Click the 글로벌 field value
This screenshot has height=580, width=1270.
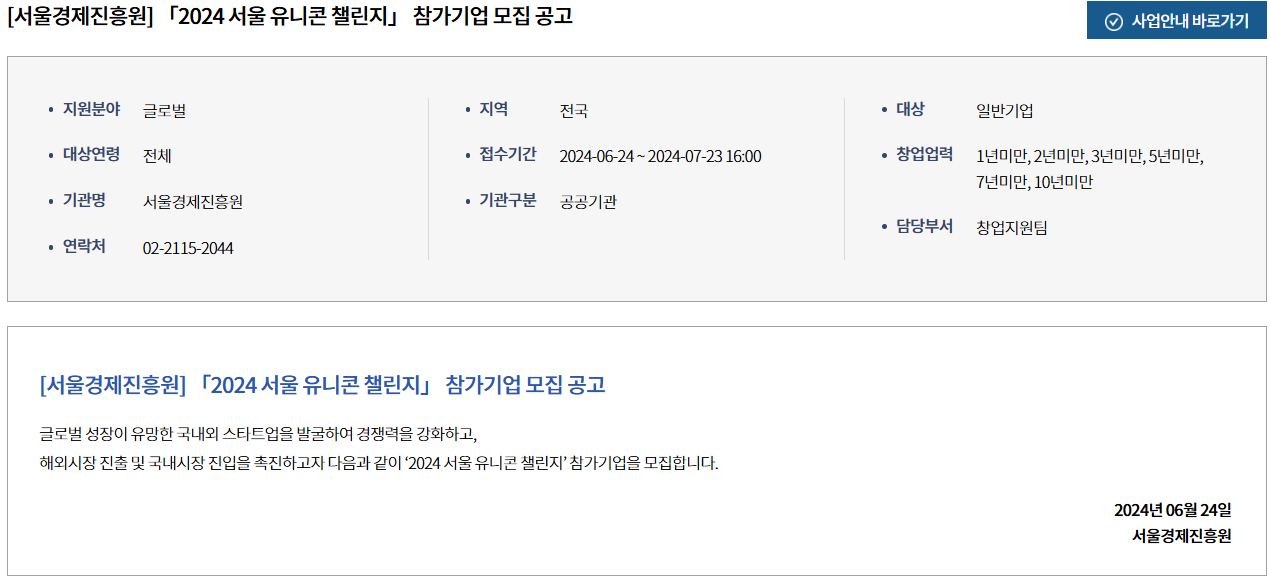click(165, 111)
